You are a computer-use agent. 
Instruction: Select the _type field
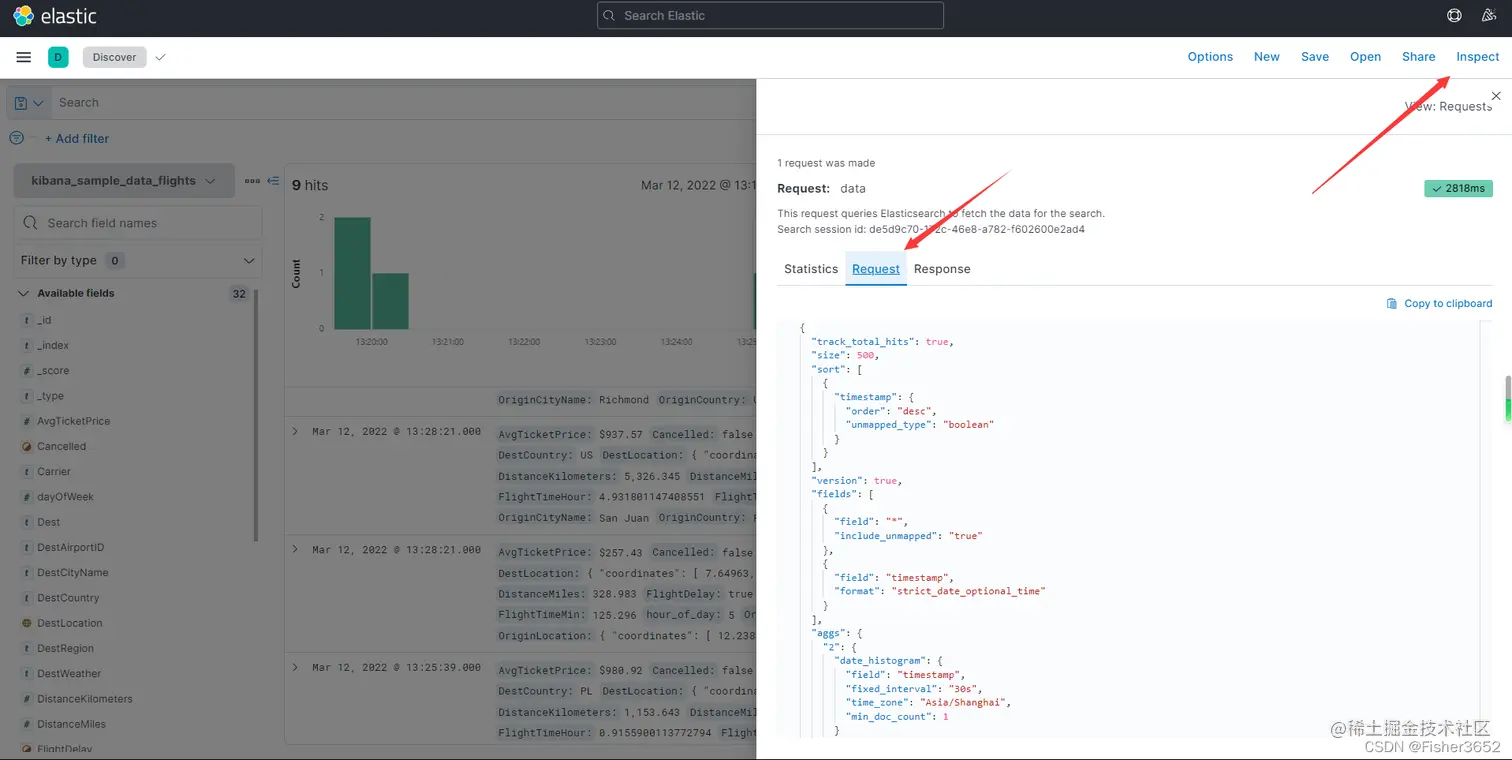[x=50, y=396]
